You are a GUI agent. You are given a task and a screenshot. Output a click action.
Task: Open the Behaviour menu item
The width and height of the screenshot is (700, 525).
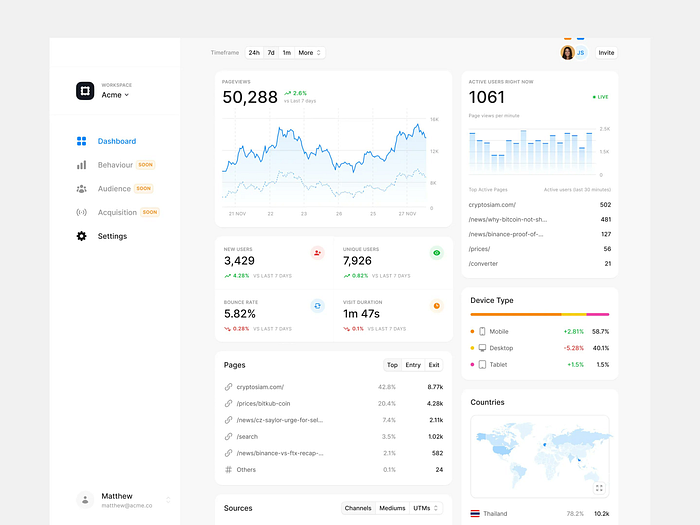coord(115,165)
